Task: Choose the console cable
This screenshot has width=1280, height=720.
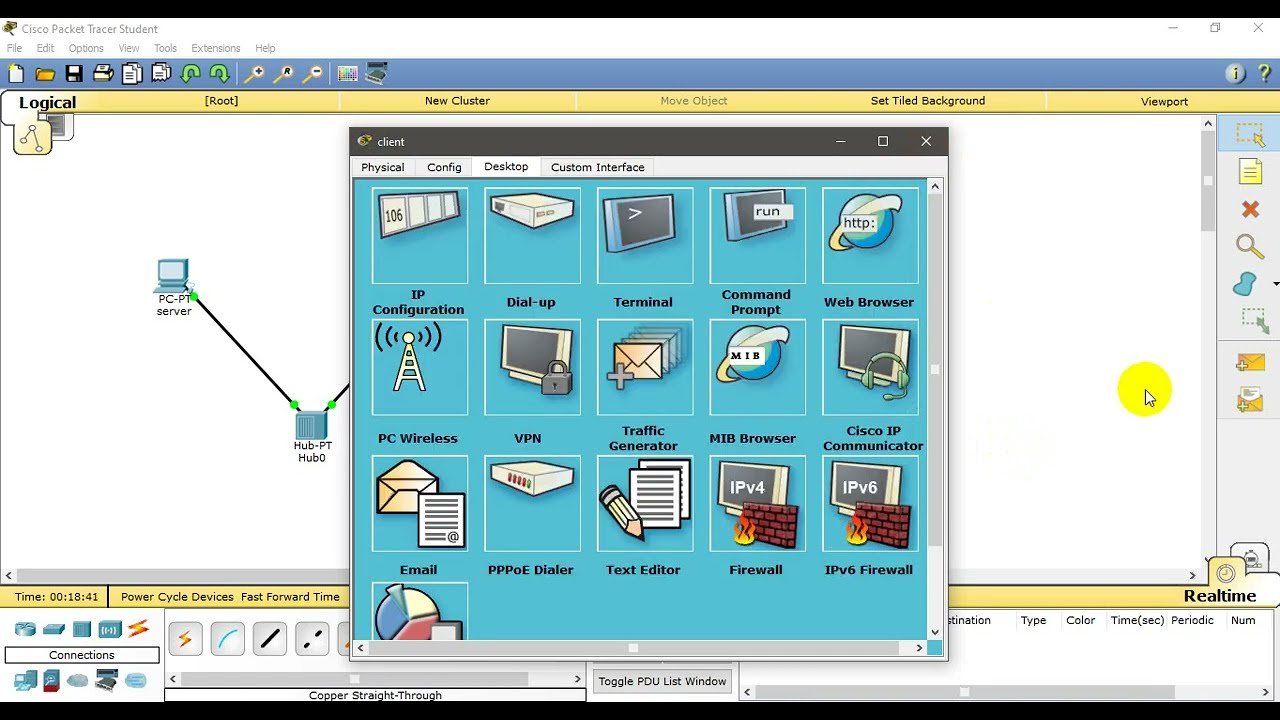Action: click(x=227, y=638)
